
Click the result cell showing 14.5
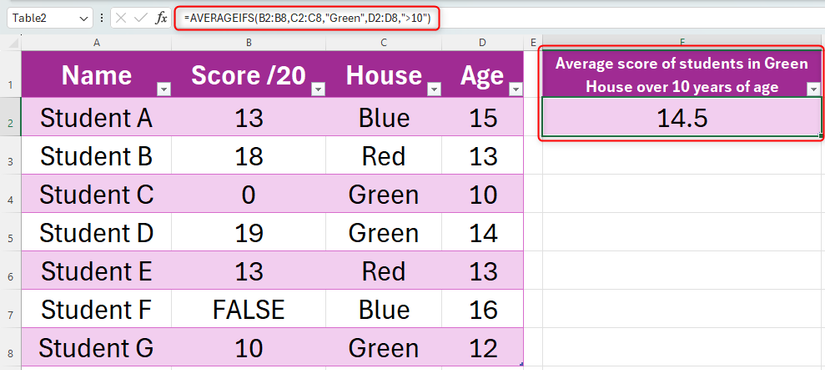682,118
